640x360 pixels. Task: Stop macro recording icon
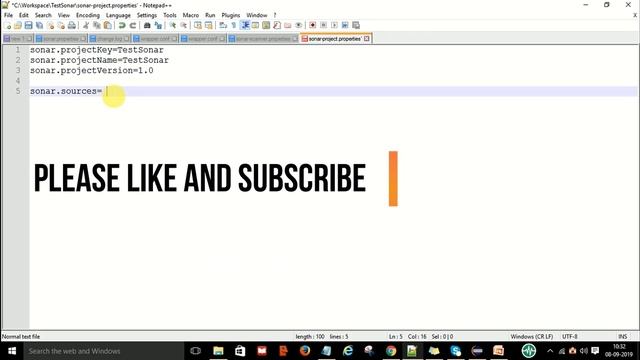point(323,25)
